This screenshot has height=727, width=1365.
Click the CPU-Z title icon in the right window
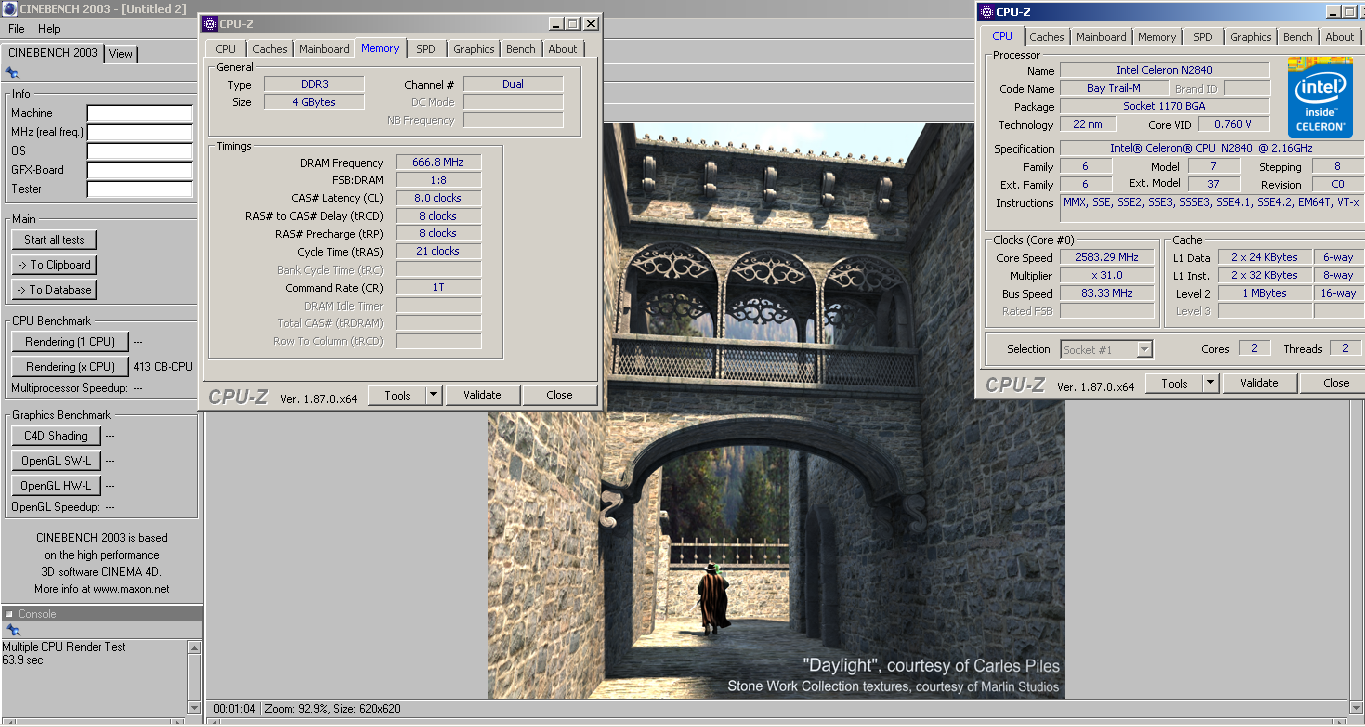[986, 12]
